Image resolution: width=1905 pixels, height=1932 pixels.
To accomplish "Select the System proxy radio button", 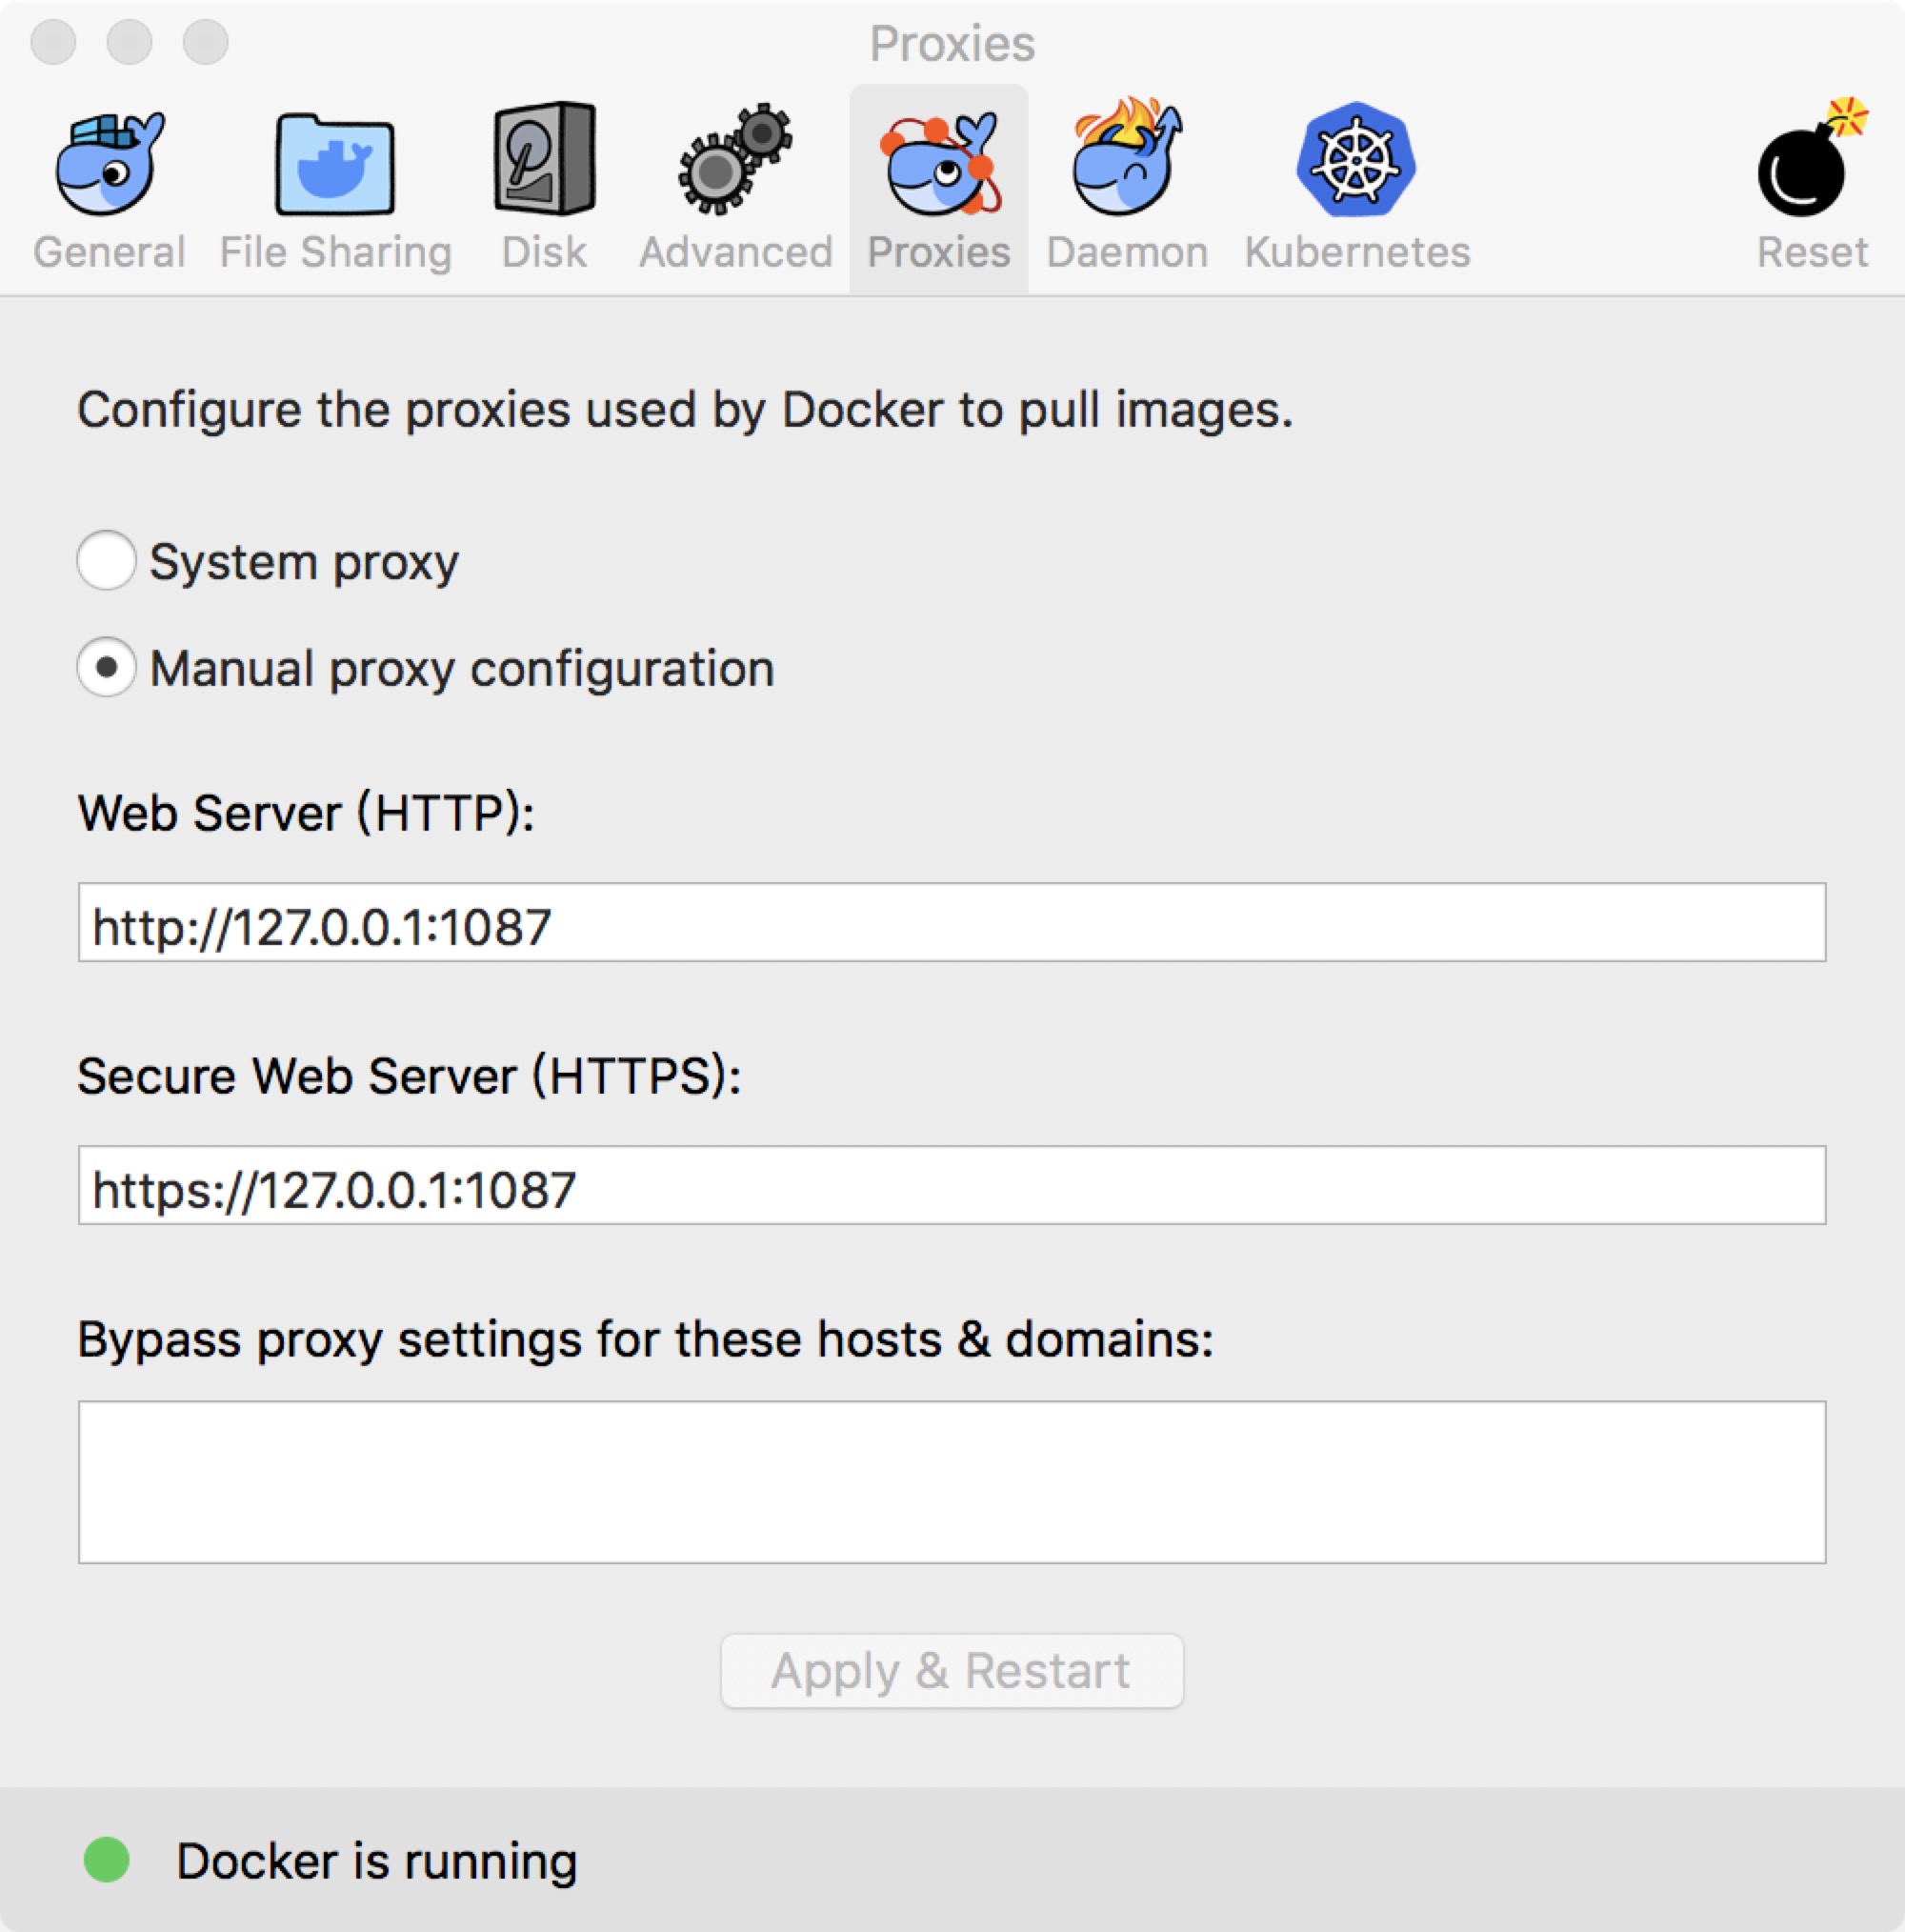I will [106, 560].
